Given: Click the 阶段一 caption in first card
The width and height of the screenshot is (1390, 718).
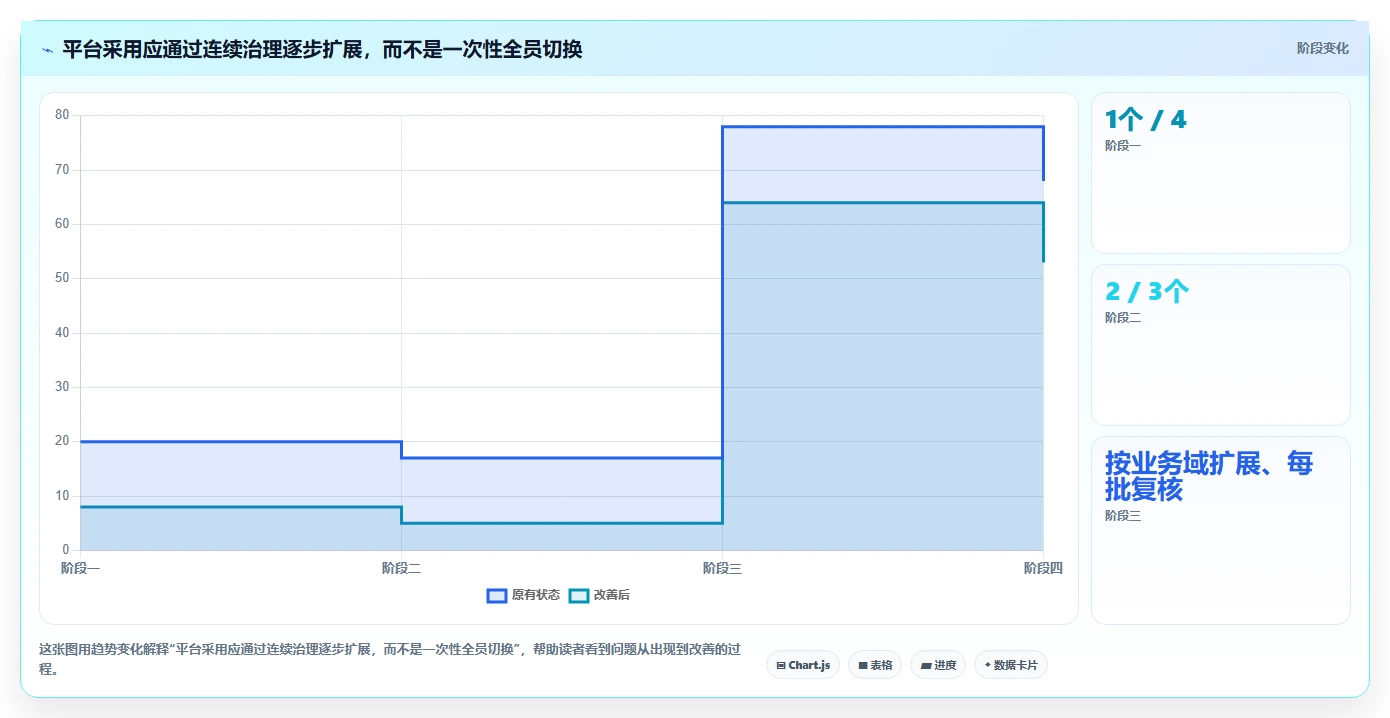Looking at the screenshot, I should coord(1123,146).
